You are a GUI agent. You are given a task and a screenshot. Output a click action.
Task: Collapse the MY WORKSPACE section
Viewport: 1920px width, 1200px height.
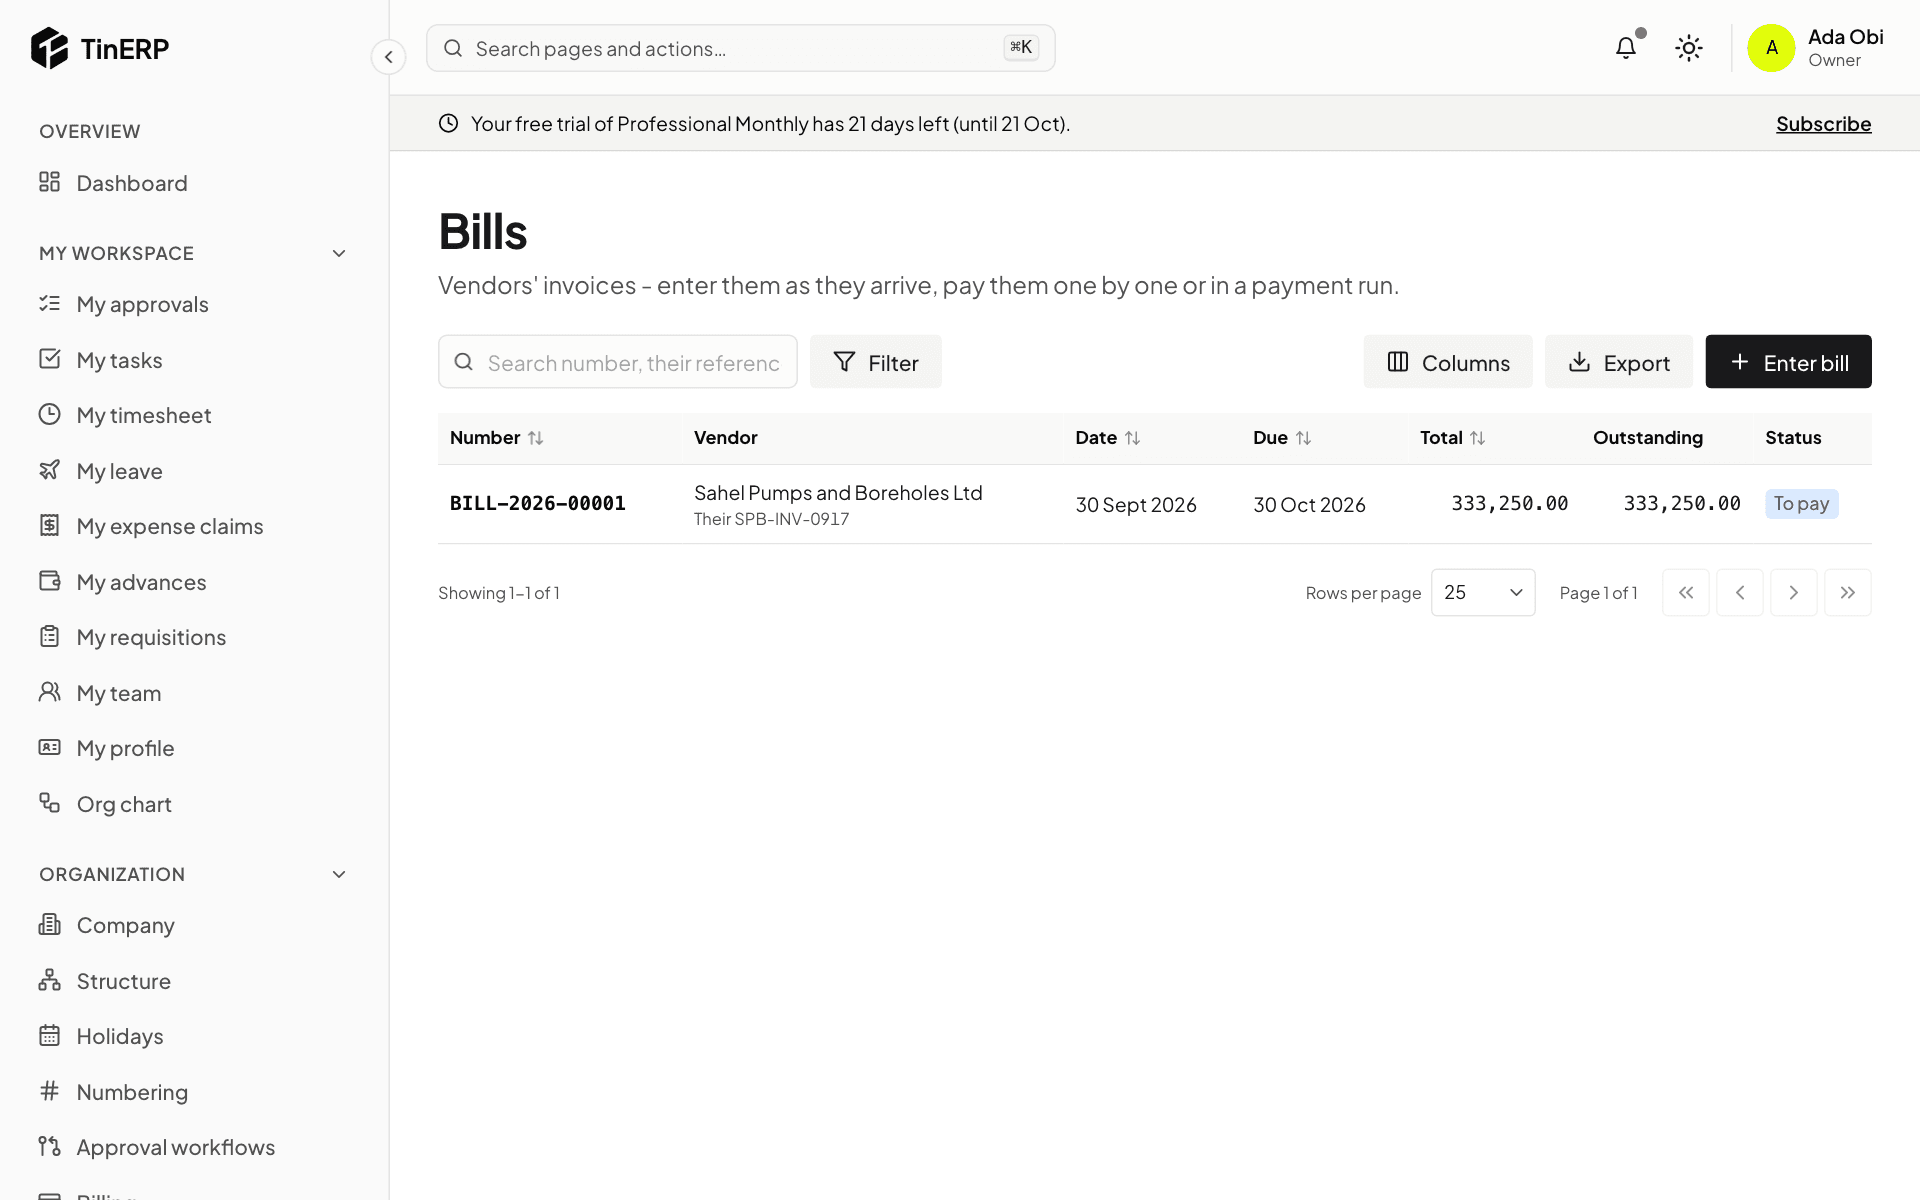(339, 253)
